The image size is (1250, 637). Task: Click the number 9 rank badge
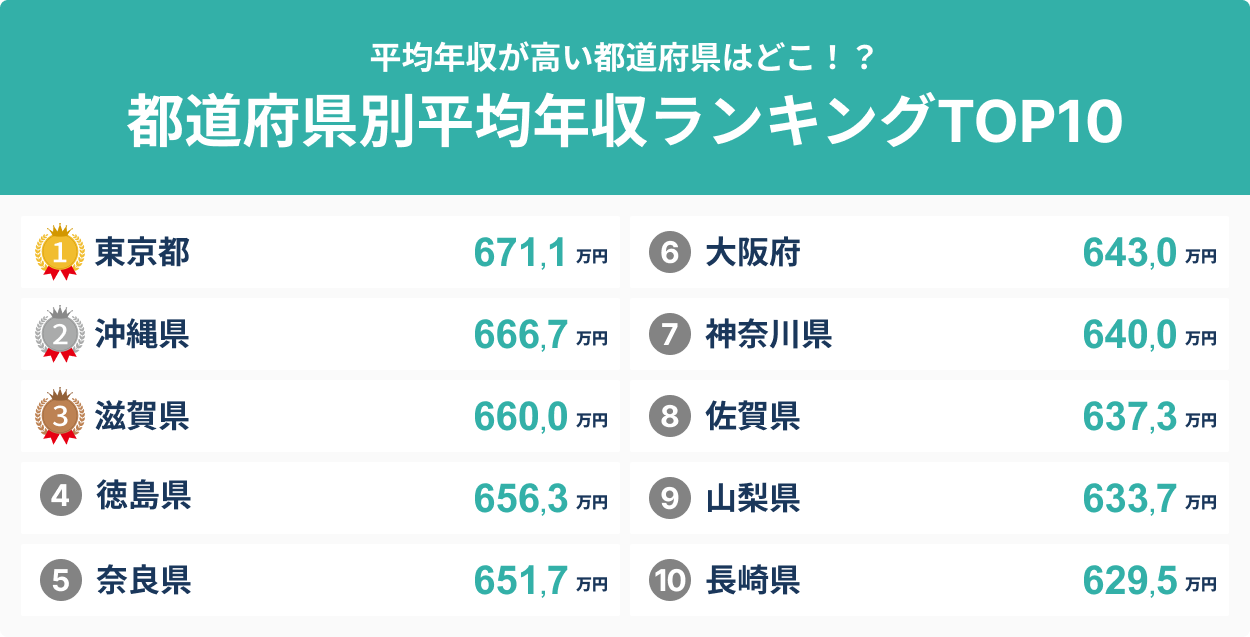coord(669,498)
